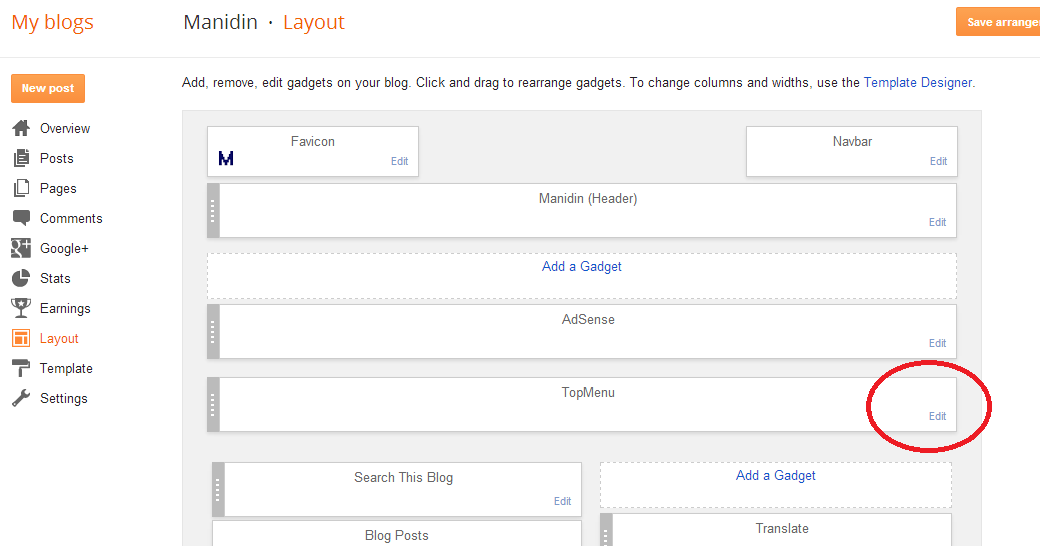1040x546 pixels.
Task: Click the Stats pie chart icon
Action: click(x=21, y=278)
